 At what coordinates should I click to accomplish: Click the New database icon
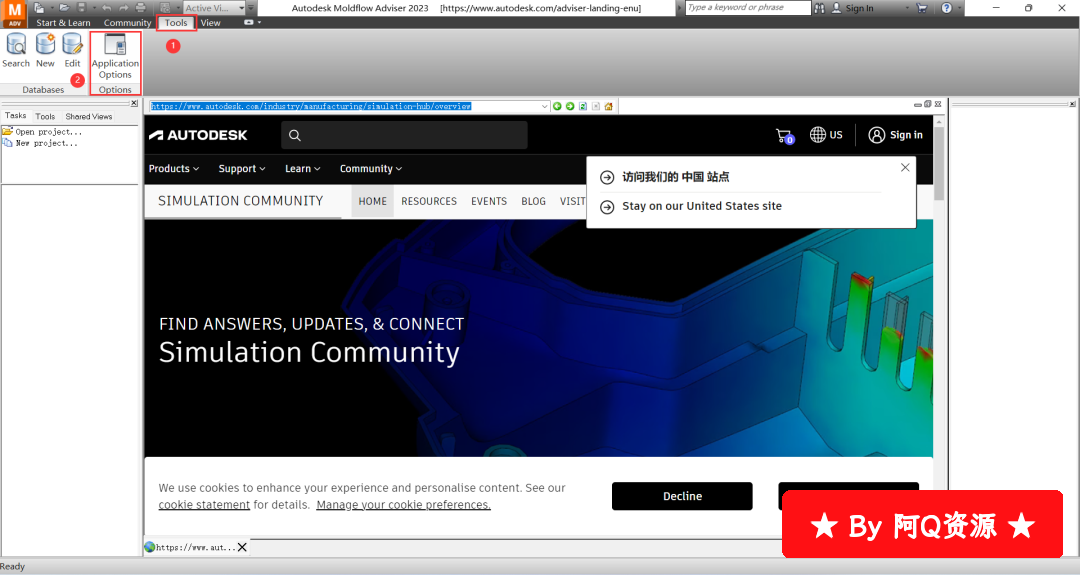pos(45,50)
